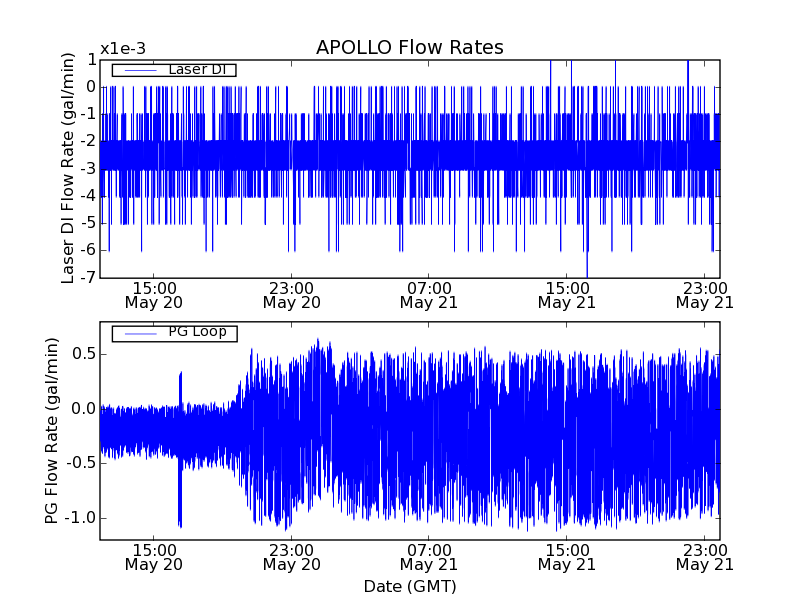Click the Date (GMT) x-axis label
The image size is (800, 600).
[409, 586]
